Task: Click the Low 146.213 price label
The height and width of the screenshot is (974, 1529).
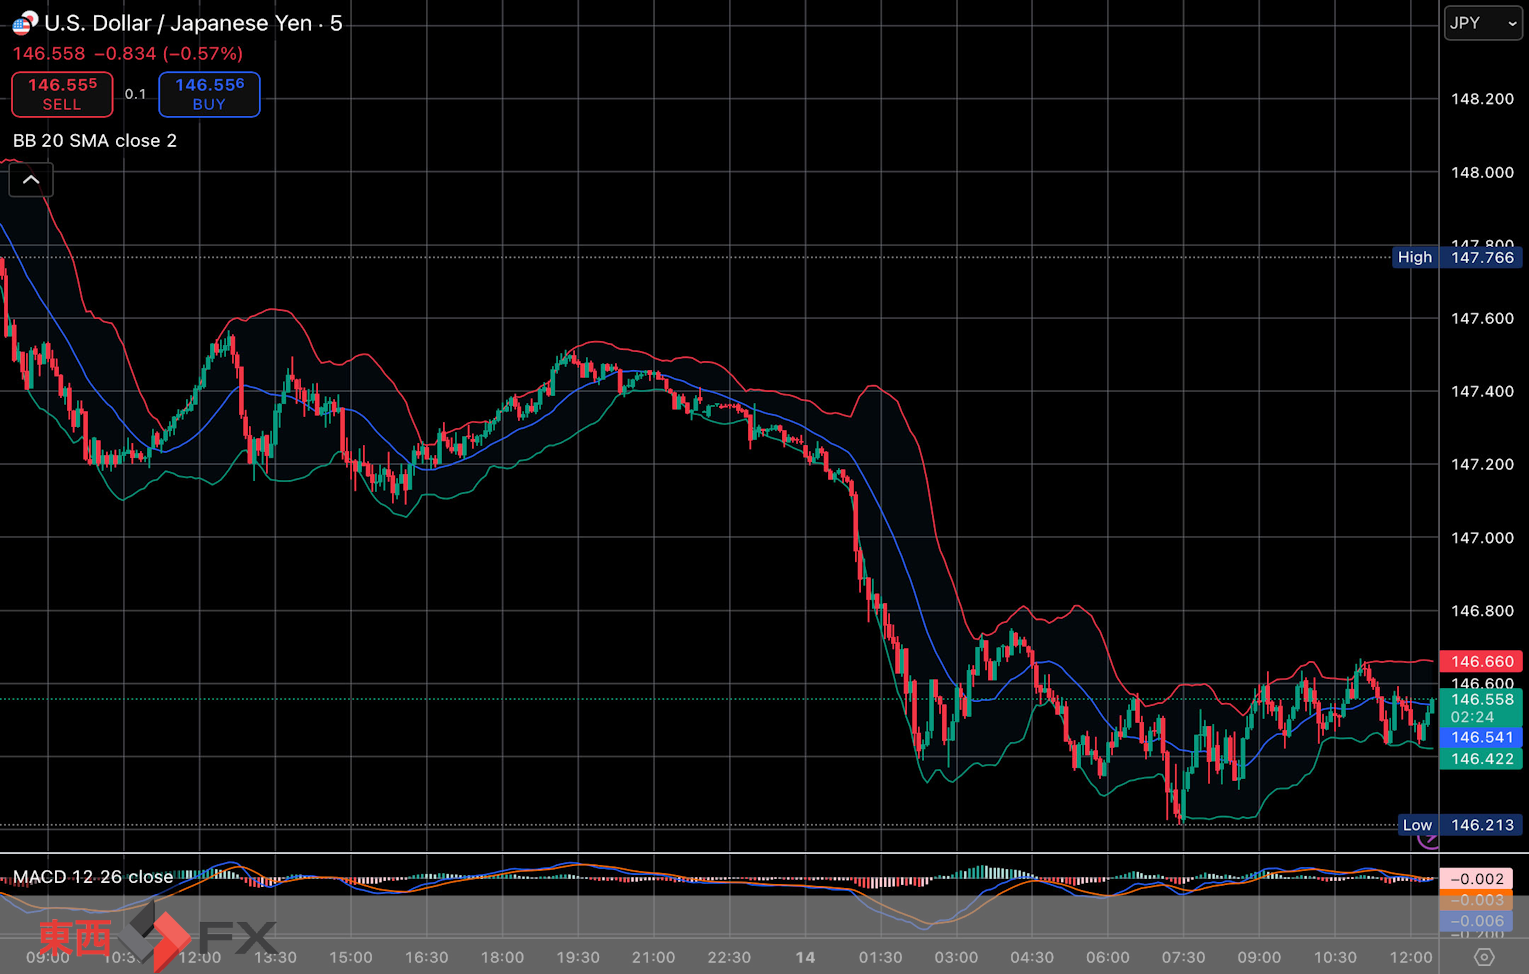Action: [x=1460, y=825]
